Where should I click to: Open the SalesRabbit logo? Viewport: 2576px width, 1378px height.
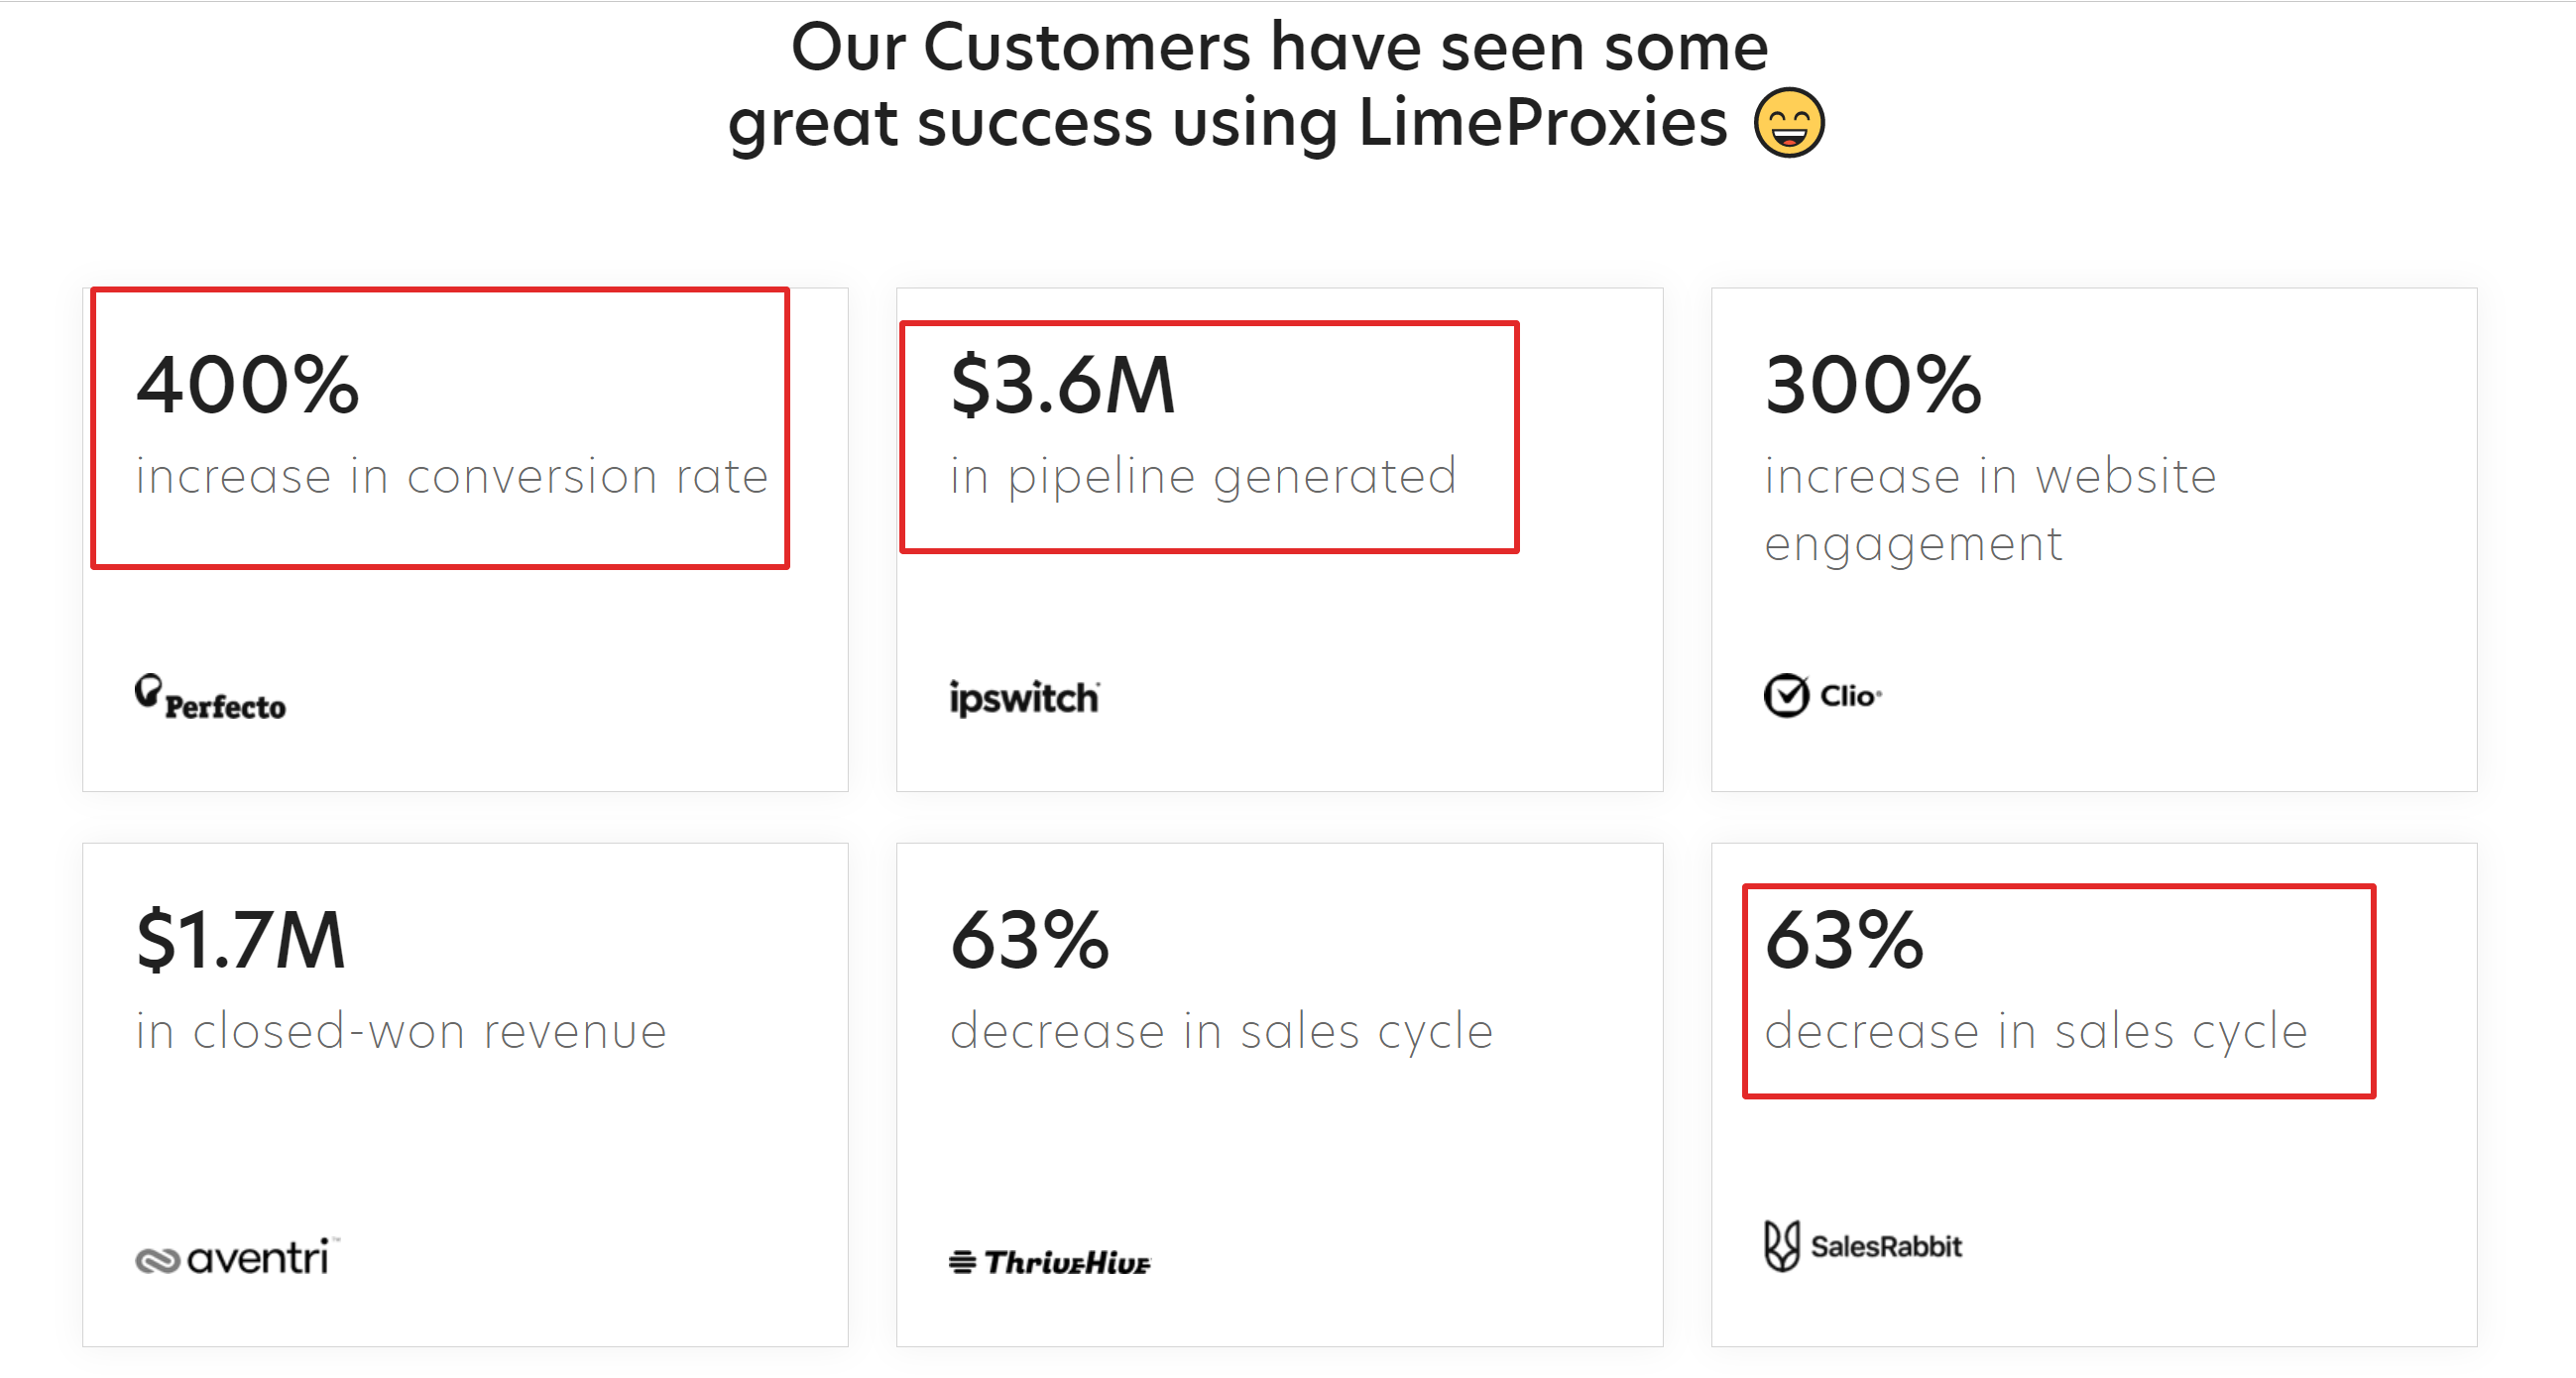point(1863,1246)
